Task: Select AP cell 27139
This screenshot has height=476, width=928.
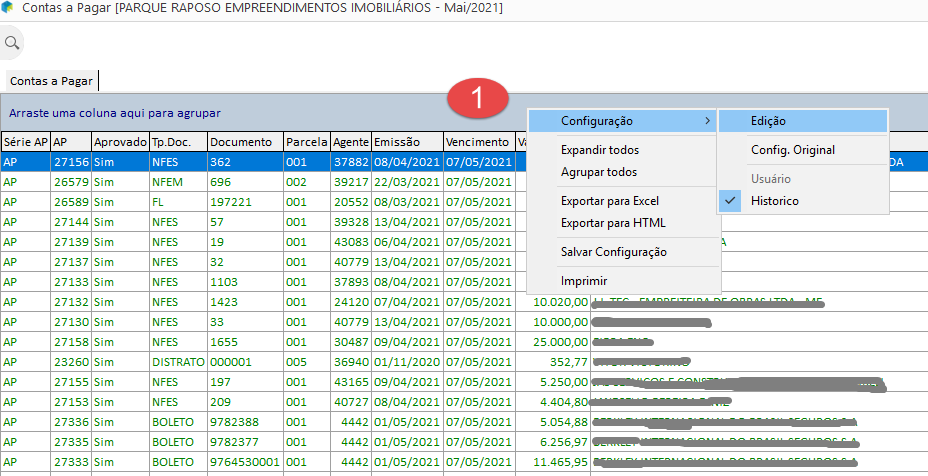Action: (71, 242)
